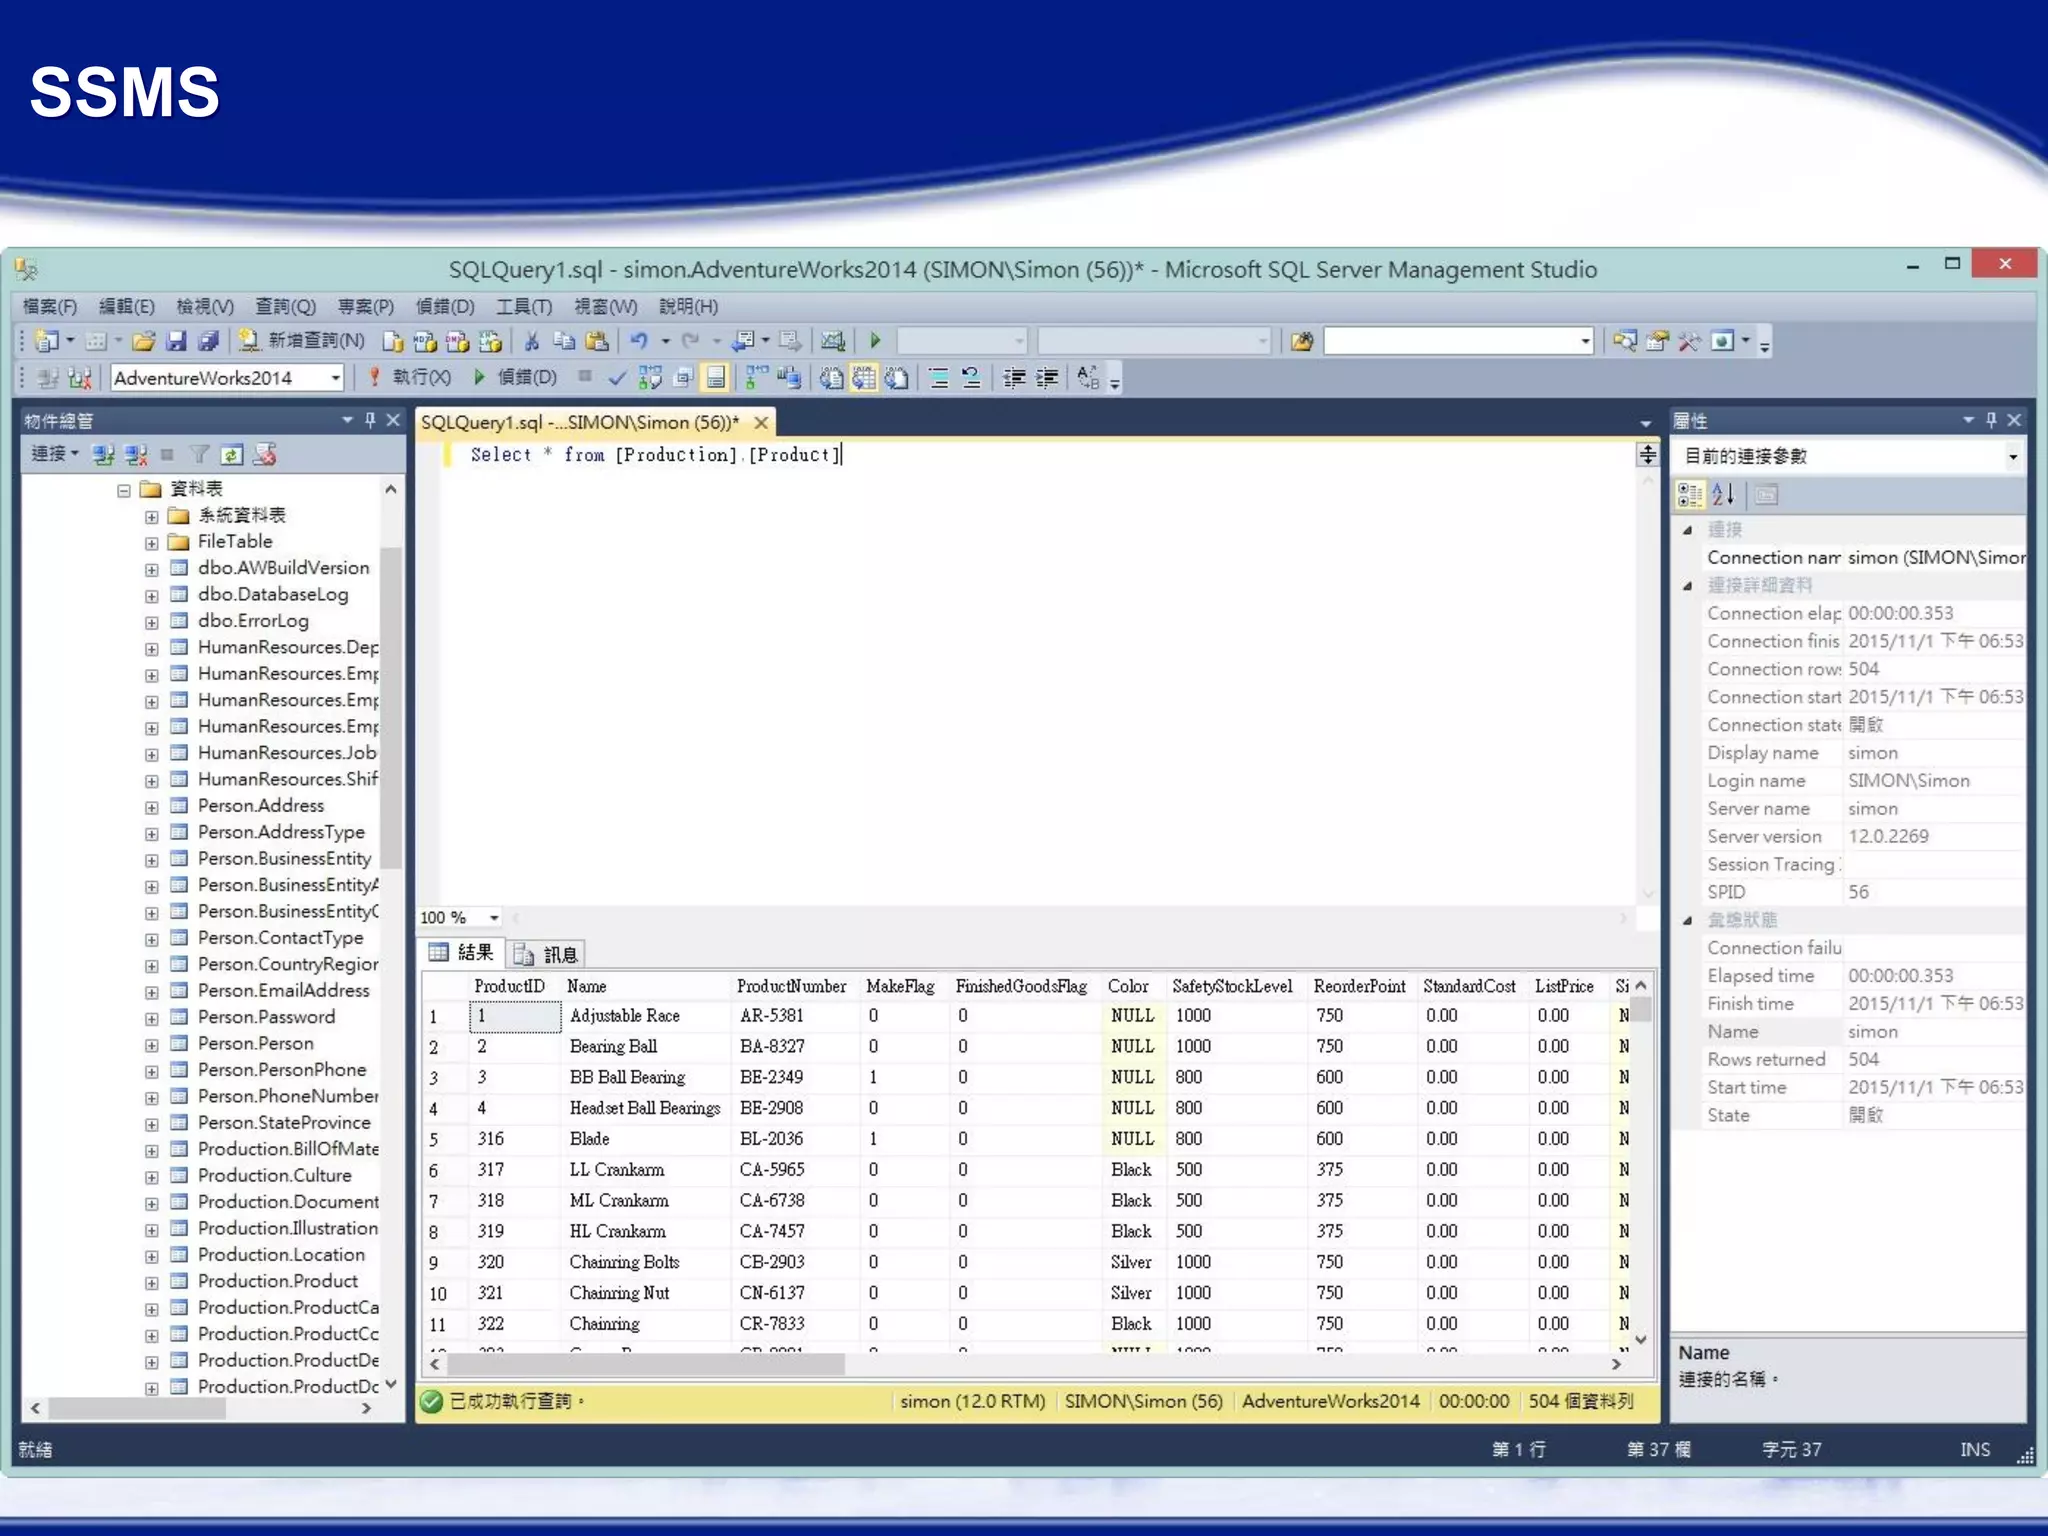Viewport: 2048px width, 1536px height.
Task: Click the Database Engine Query document icon
Action: [x=393, y=342]
